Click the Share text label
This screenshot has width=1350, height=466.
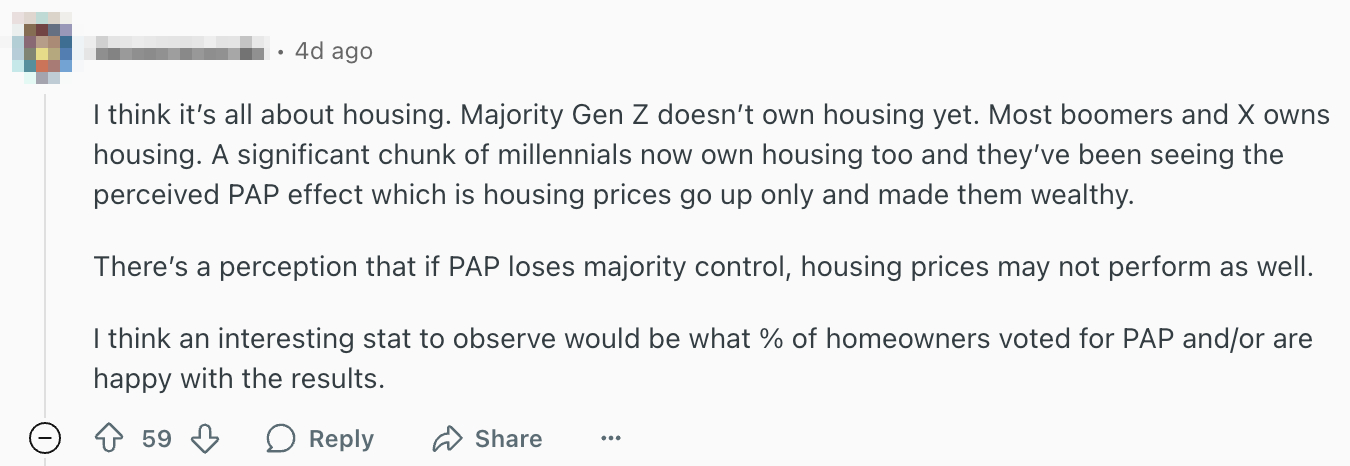coord(508,438)
